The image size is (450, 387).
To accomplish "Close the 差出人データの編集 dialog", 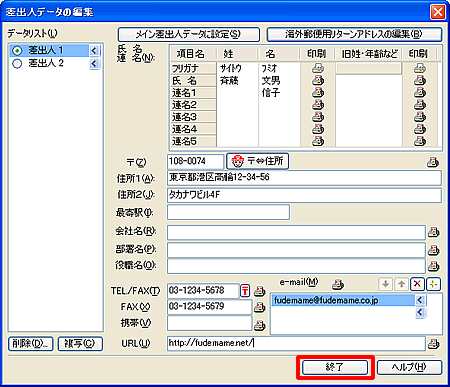I will coord(438,12).
